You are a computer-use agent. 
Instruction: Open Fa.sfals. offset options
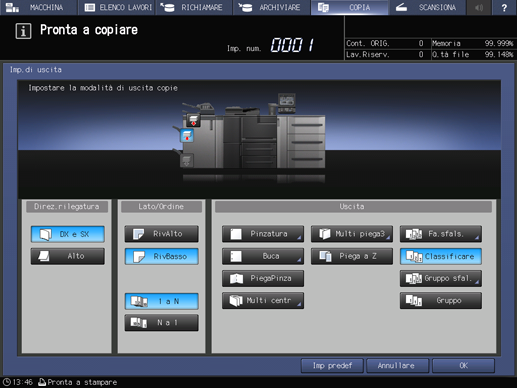(x=441, y=234)
